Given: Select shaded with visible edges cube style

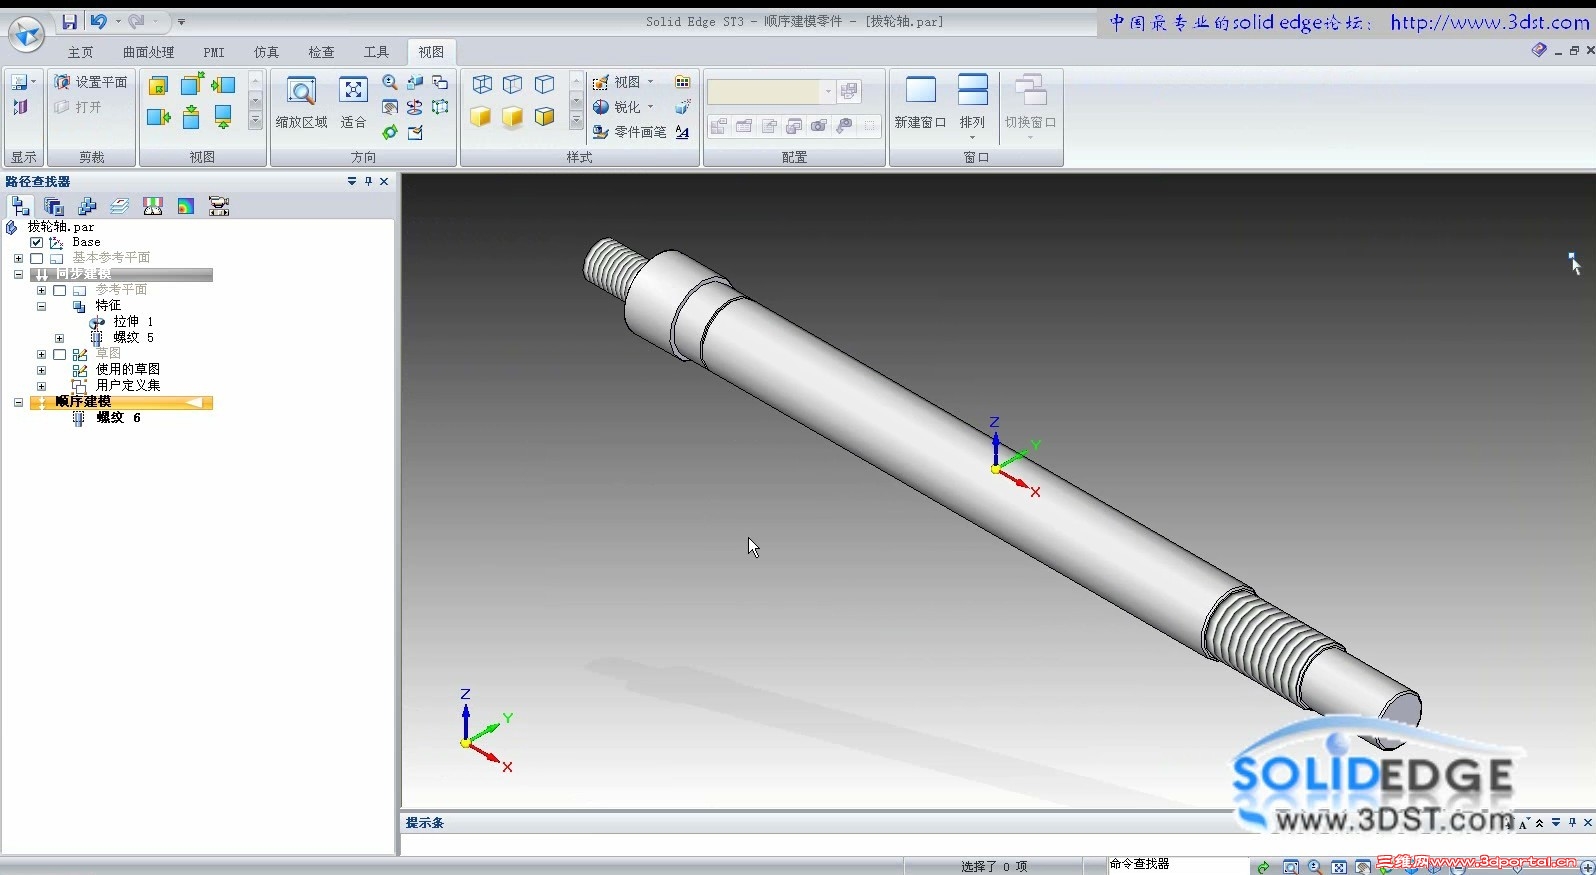Looking at the screenshot, I should click(545, 118).
